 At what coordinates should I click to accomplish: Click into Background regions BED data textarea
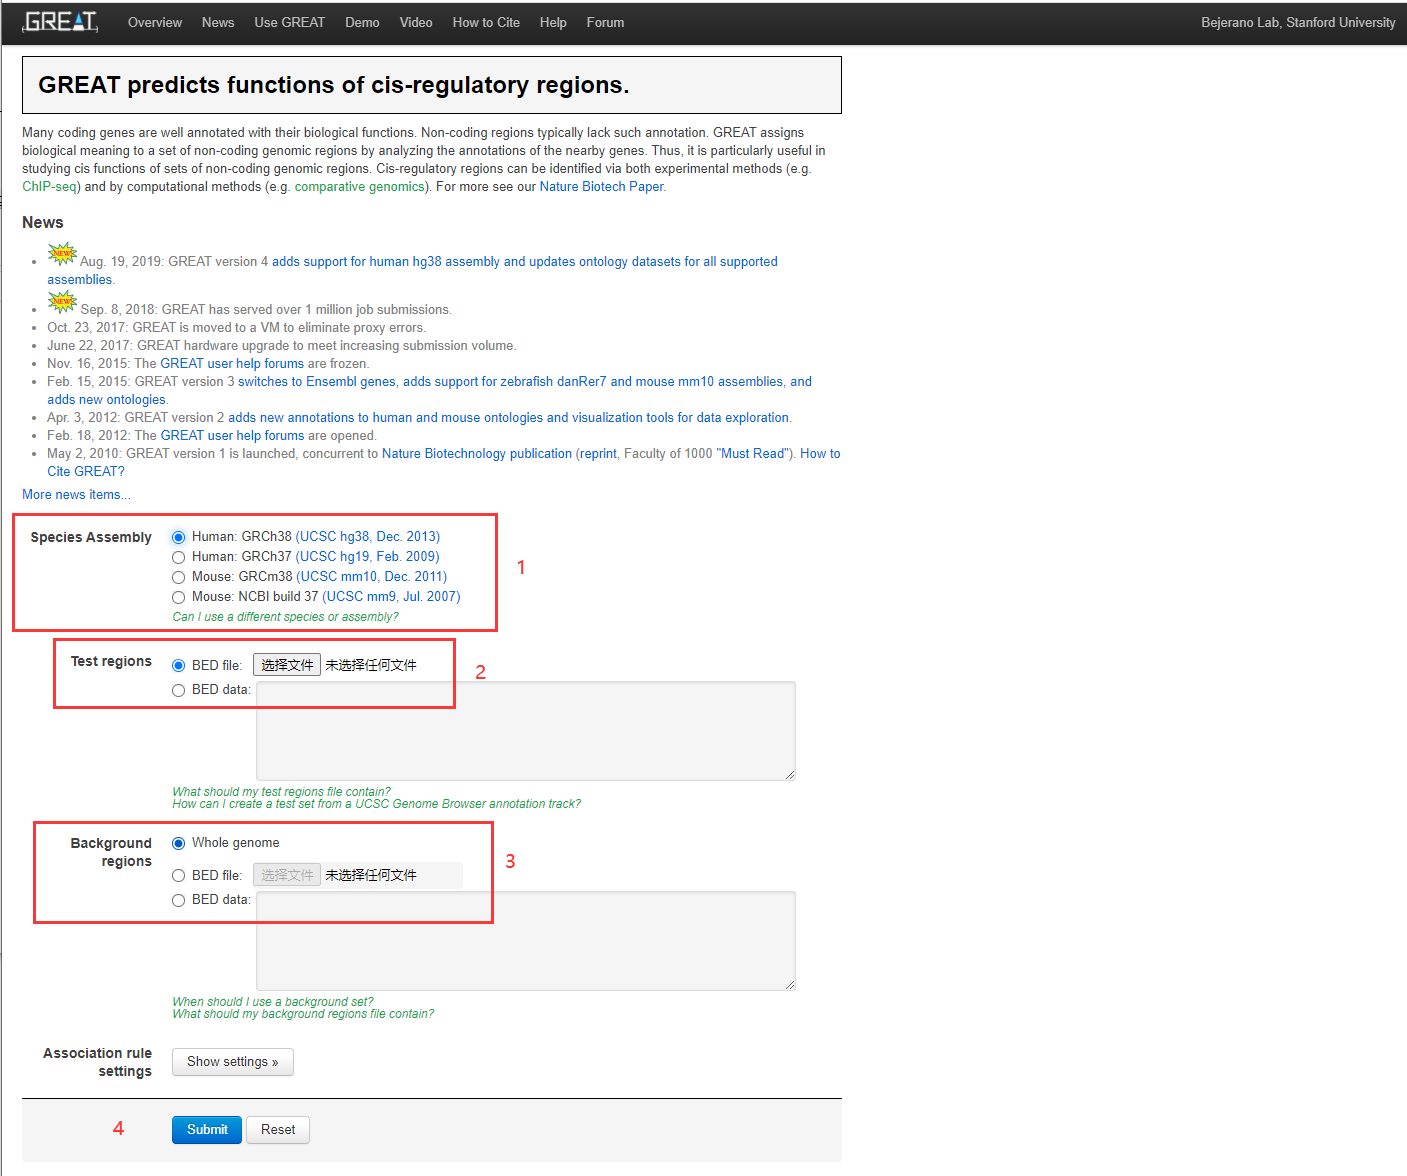(x=526, y=941)
